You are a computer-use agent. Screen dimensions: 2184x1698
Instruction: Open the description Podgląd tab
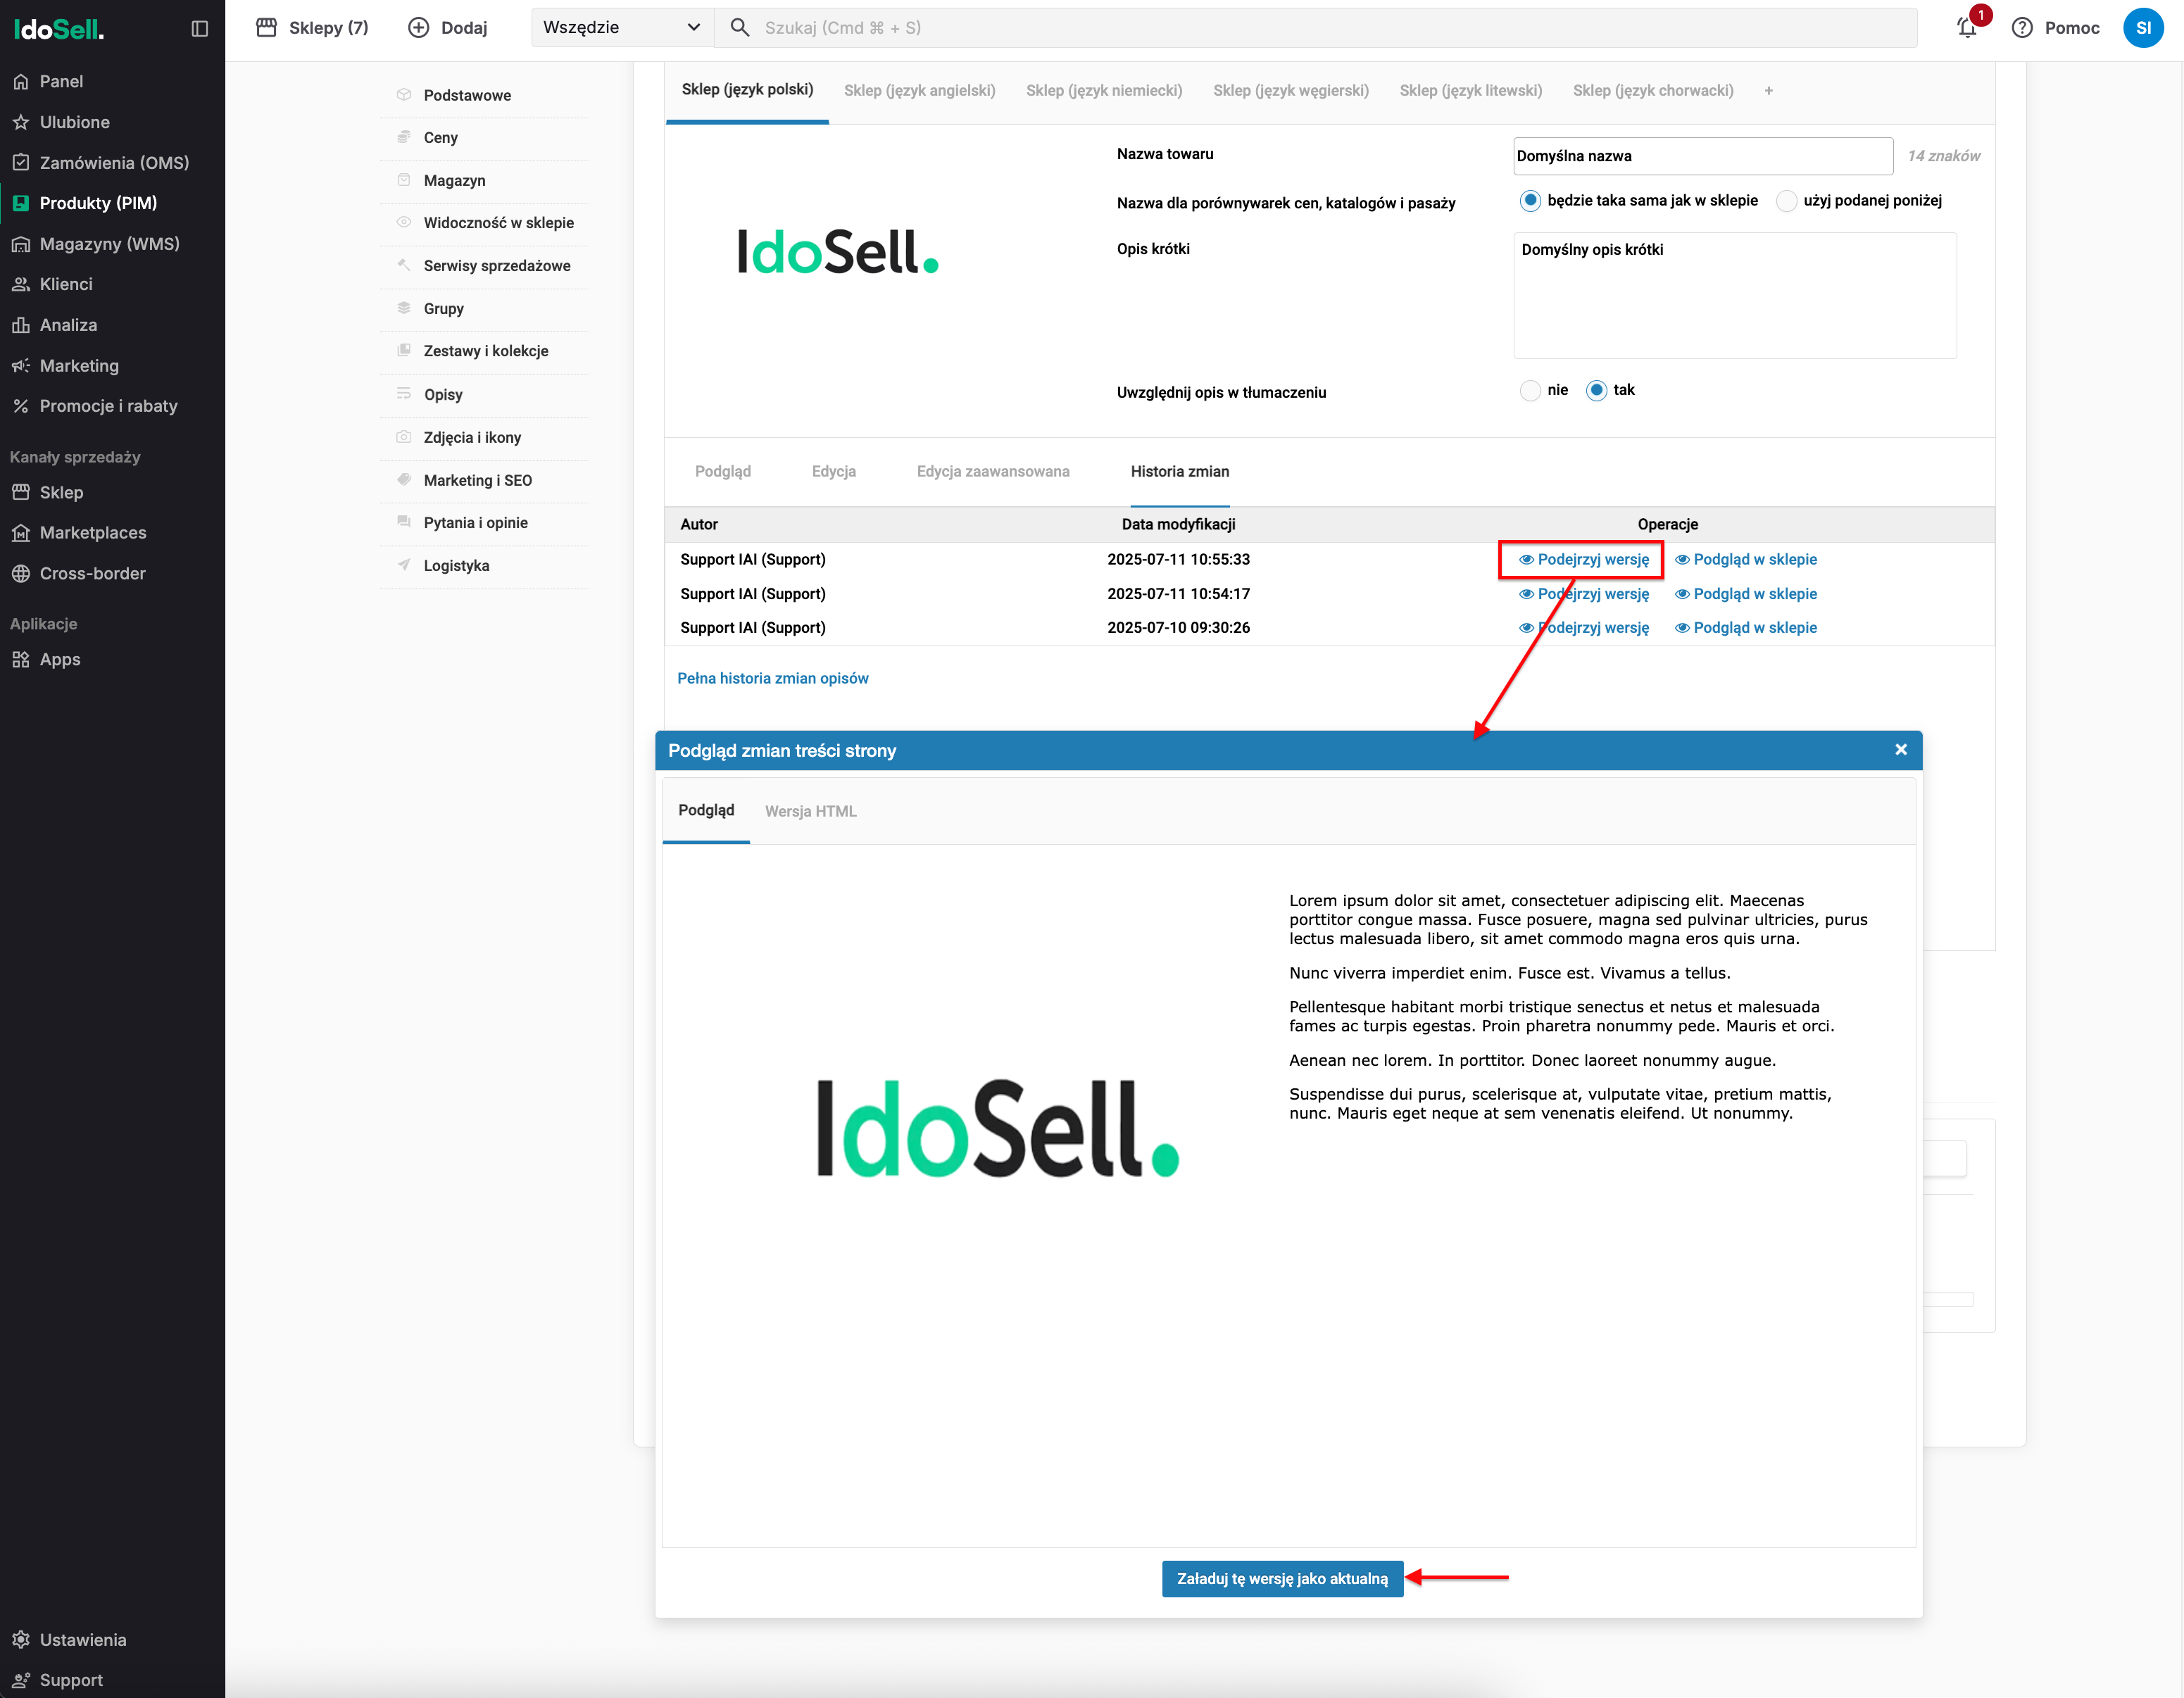pyautogui.click(x=723, y=472)
